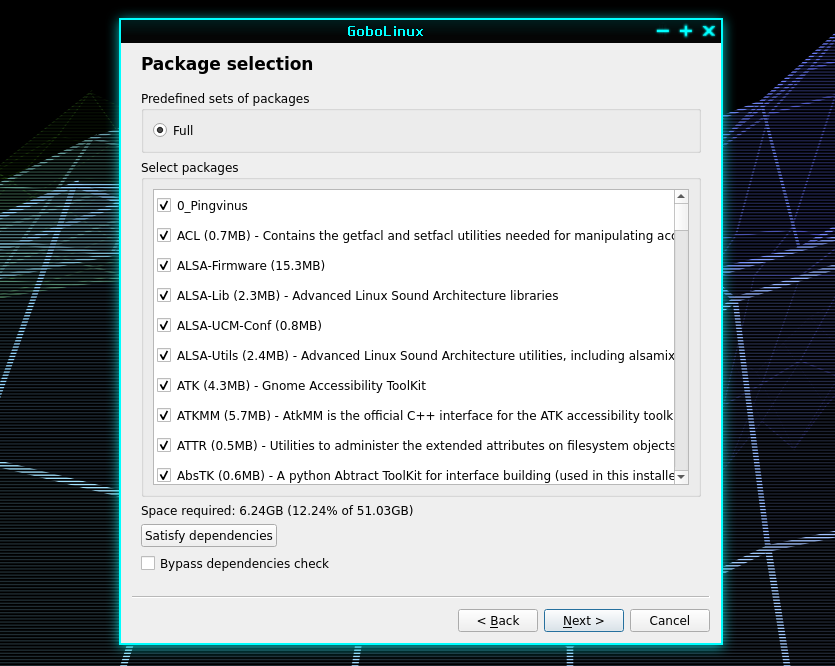
Task: Close the GoboLinux installer window
Action: [709, 31]
